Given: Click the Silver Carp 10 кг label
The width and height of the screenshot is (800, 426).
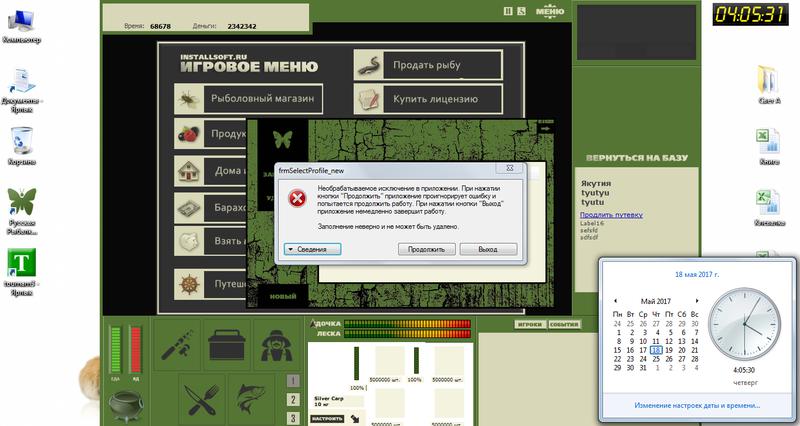Looking at the screenshot, I should (329, 401).
